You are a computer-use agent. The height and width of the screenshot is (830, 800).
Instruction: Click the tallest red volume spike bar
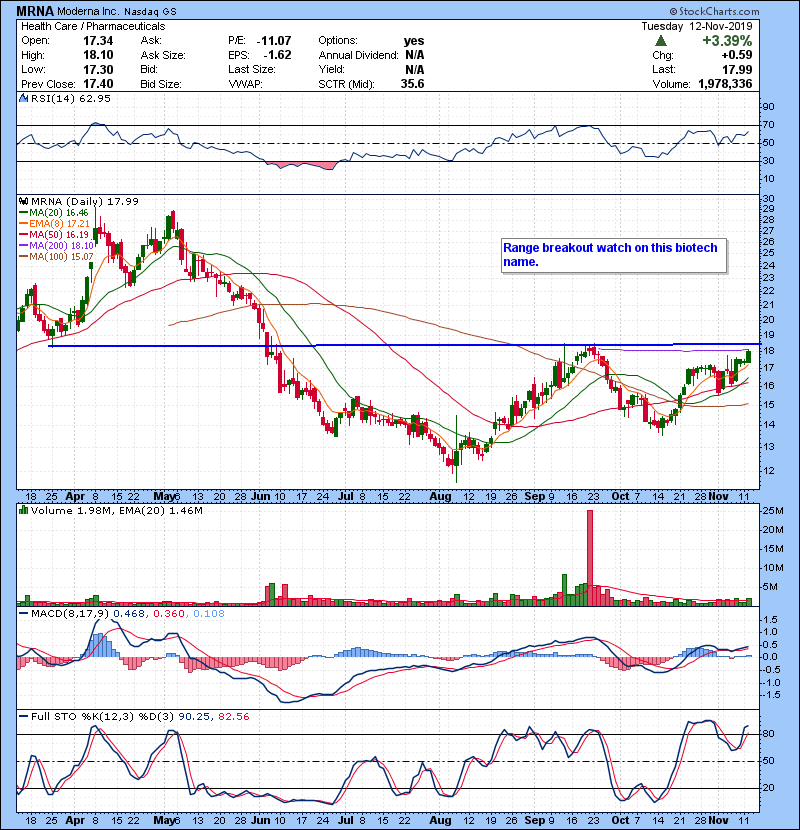[x=590, y=557]
